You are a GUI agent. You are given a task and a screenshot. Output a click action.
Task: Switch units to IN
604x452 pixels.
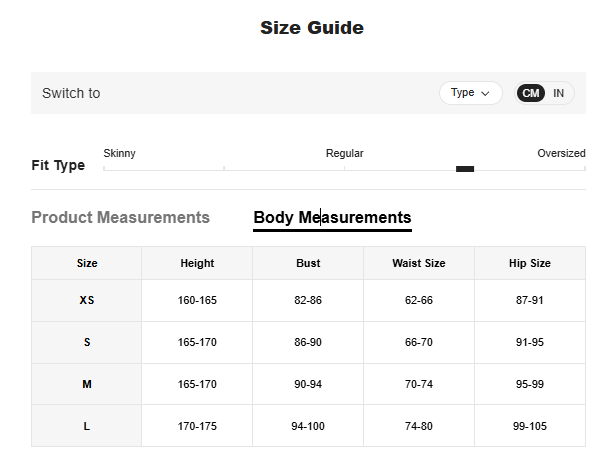tap(558, 93)
